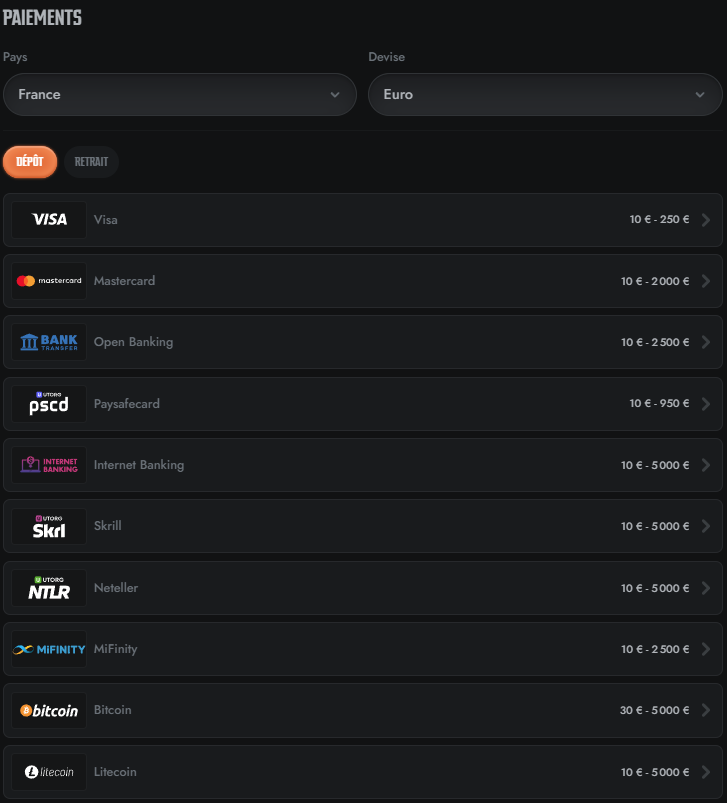Switch to the Retrait tab
Viewport: 727px width, 803px height.
point(91,162)
